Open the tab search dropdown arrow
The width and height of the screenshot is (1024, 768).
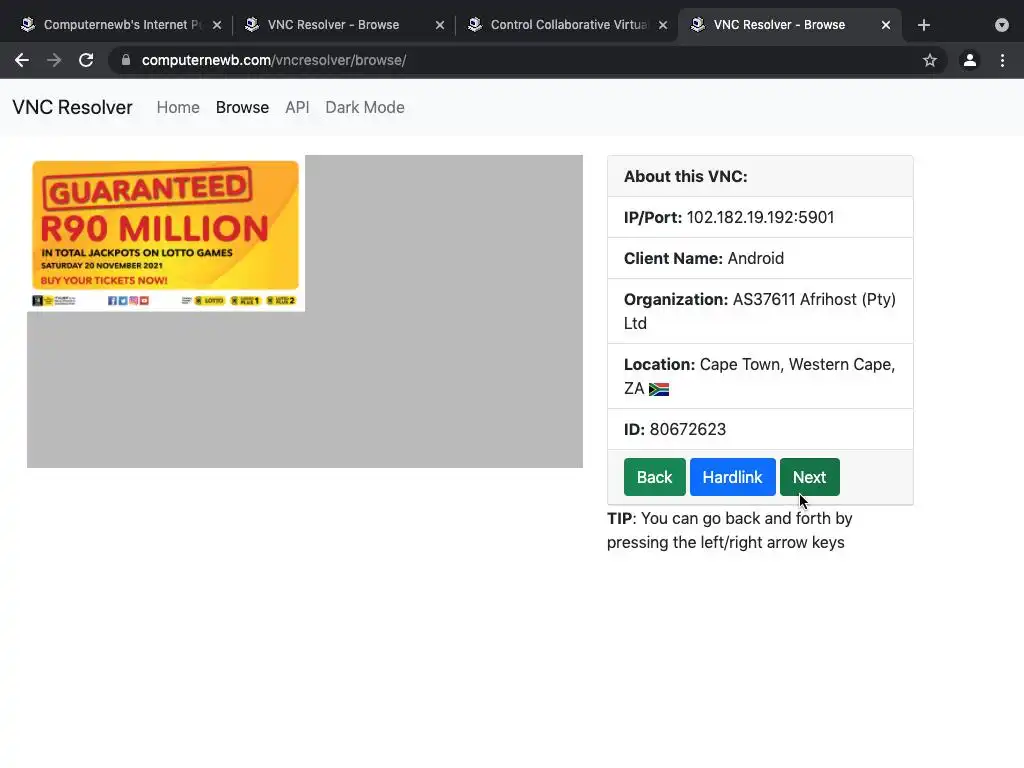point(1002,25)
